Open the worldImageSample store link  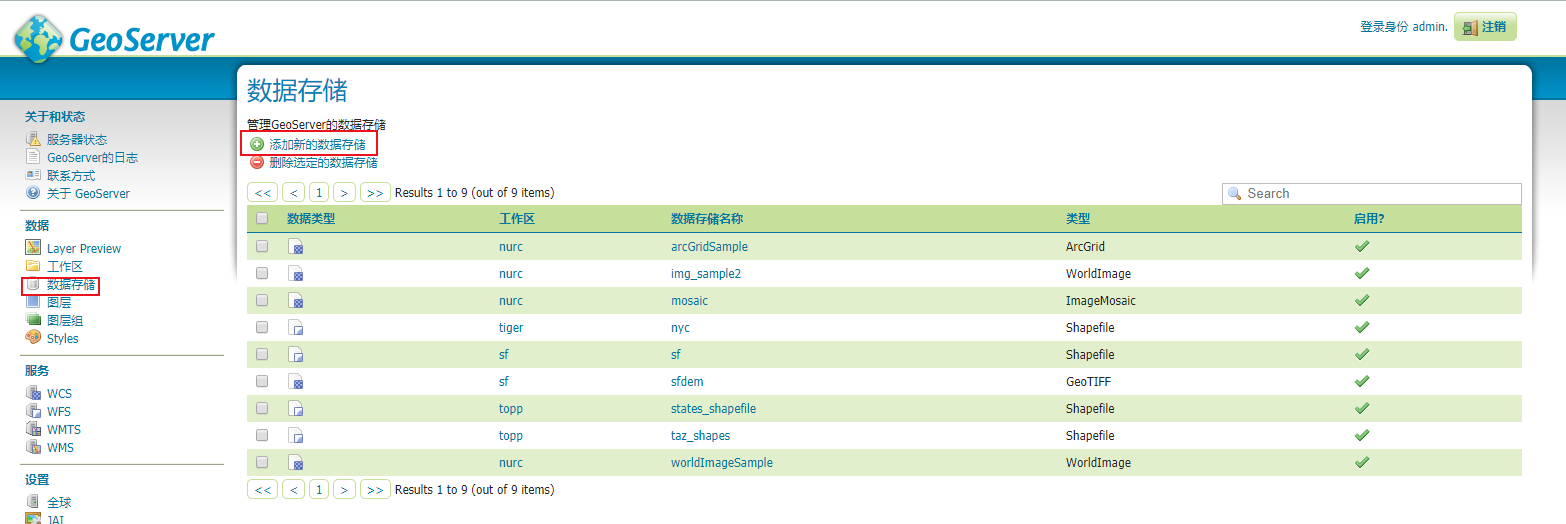[722, 462]
